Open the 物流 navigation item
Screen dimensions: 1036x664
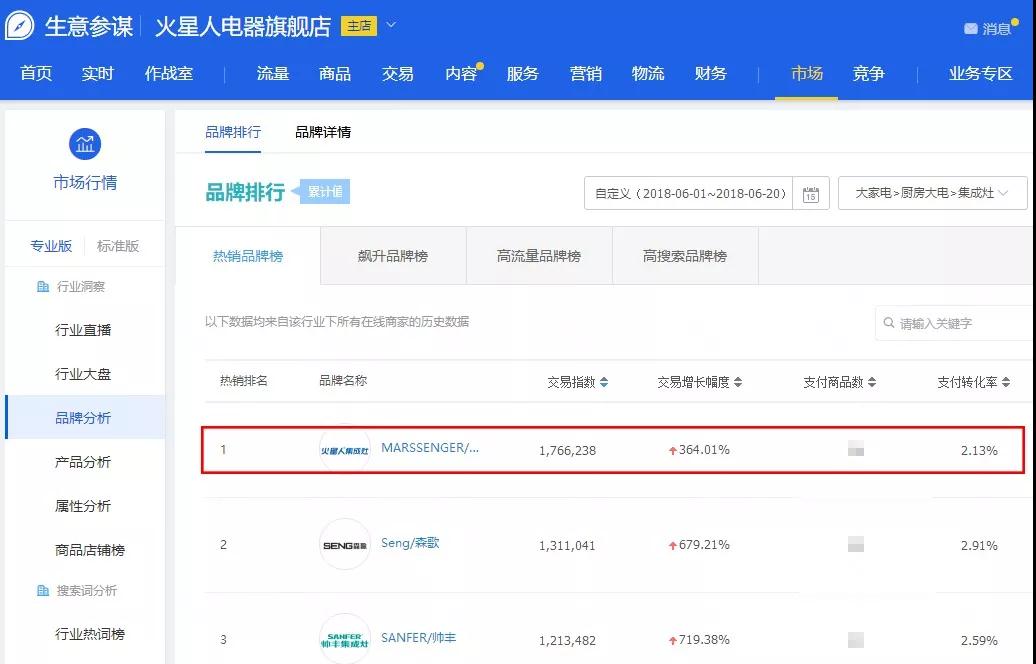[648, 73]
